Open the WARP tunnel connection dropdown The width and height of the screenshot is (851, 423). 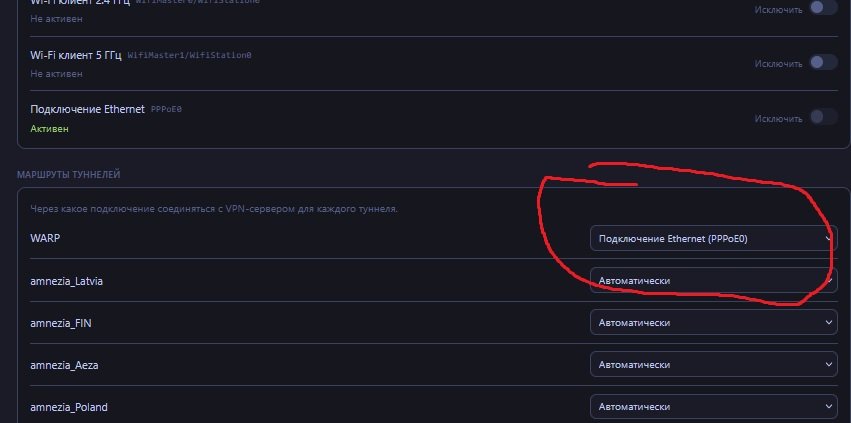coord(713,238)
